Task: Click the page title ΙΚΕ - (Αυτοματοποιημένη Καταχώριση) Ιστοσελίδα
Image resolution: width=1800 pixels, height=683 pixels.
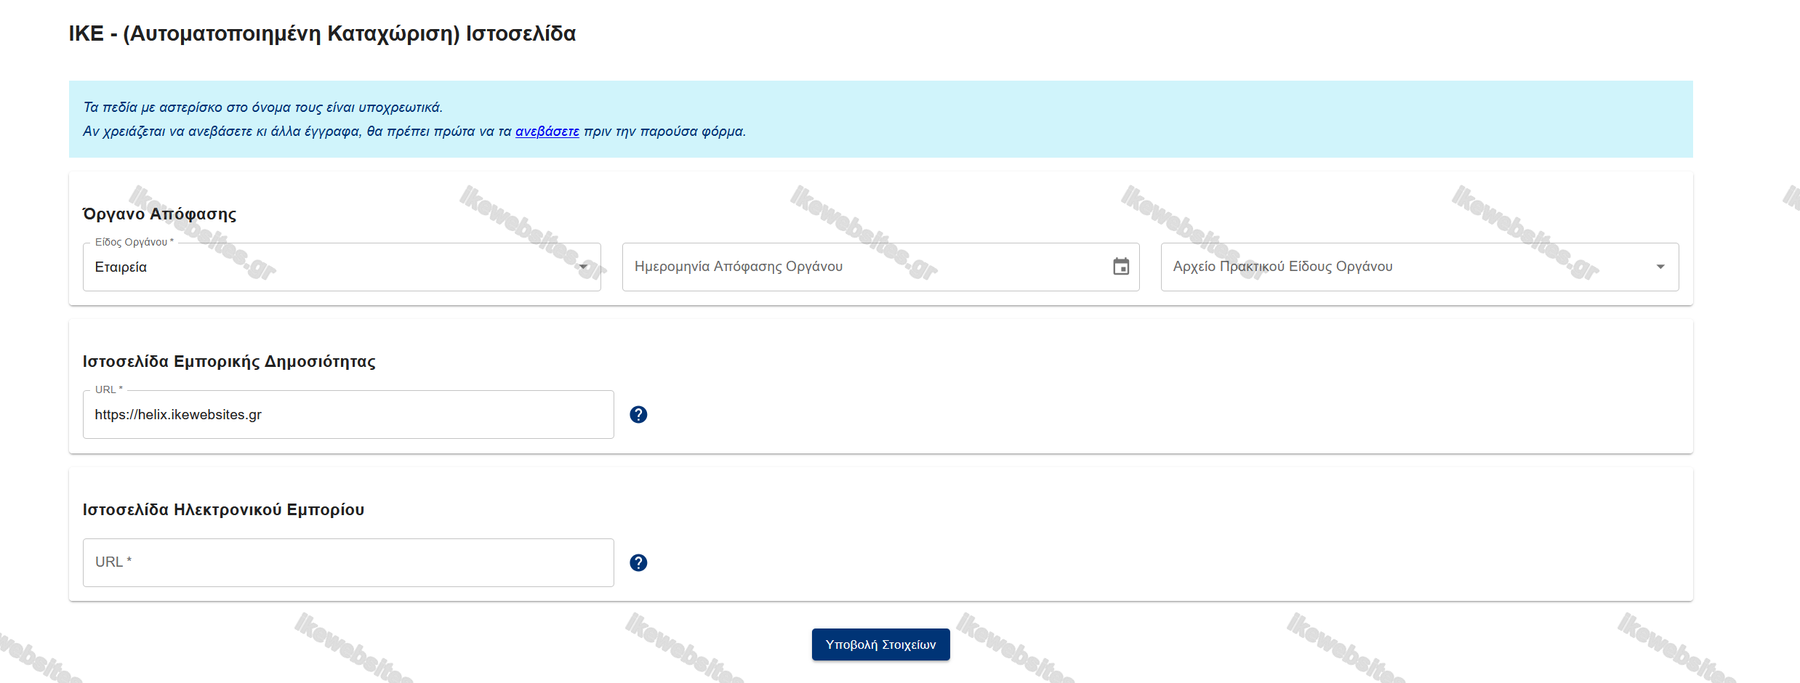Action: (x=322, y=34)
